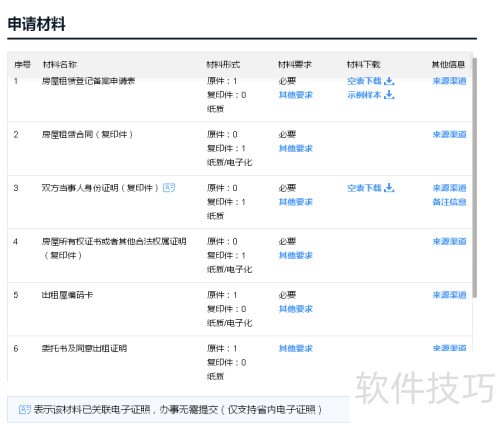The width and height of the screenshot is (500, 425).
Task: Click 其他信息 column header
Action: pyautogui.click(x=448, y=64)
